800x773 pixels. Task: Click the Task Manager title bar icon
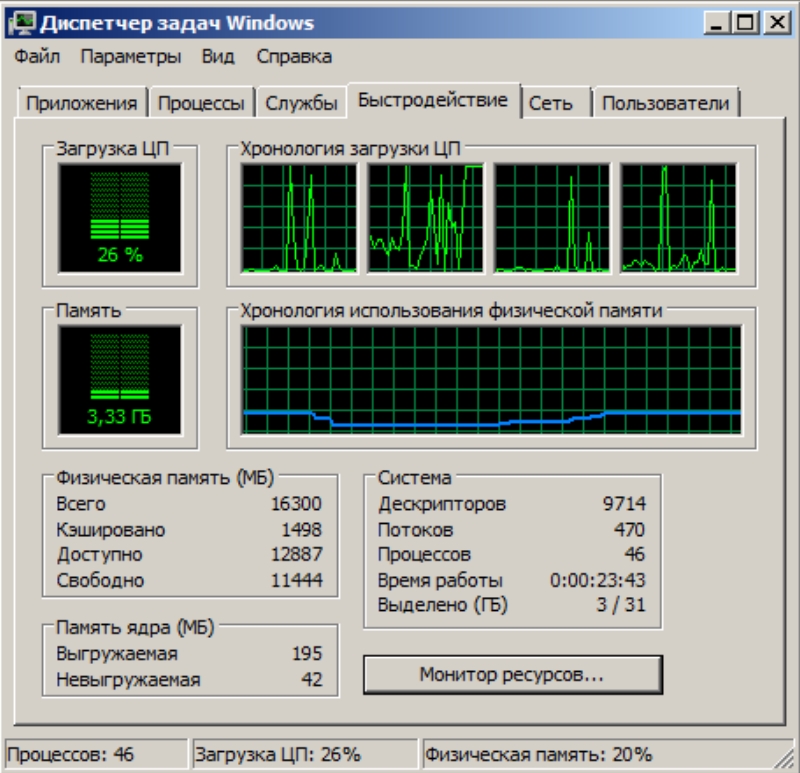pyautogui.click(x=22, y=23)
